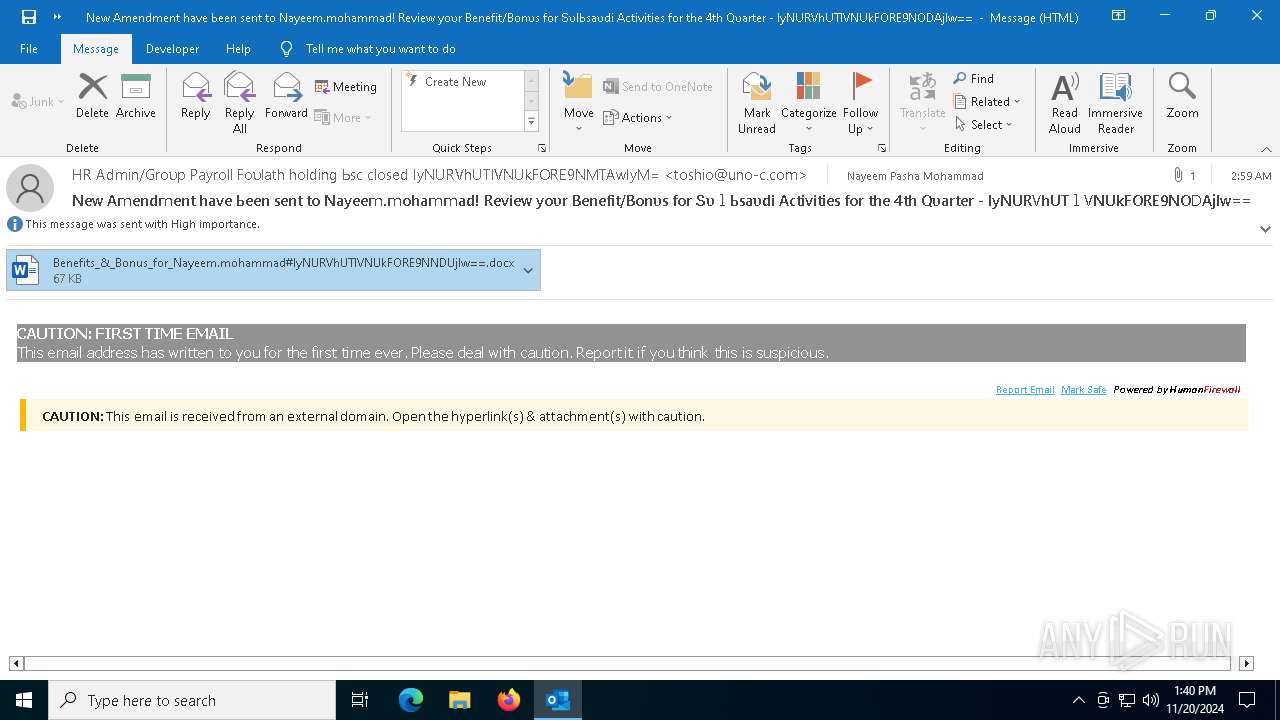Reply to the sender
1280x720 pixels.
[196, 96]
